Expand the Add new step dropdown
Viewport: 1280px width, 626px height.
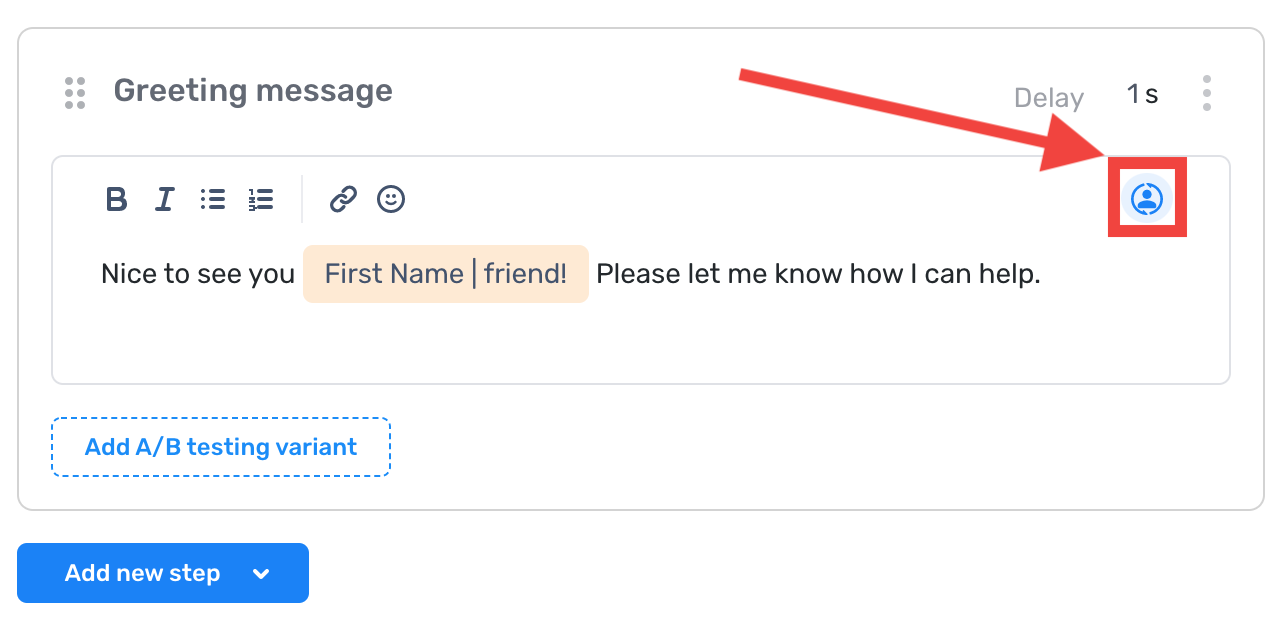pyautogui.click(x=260, y=573)
